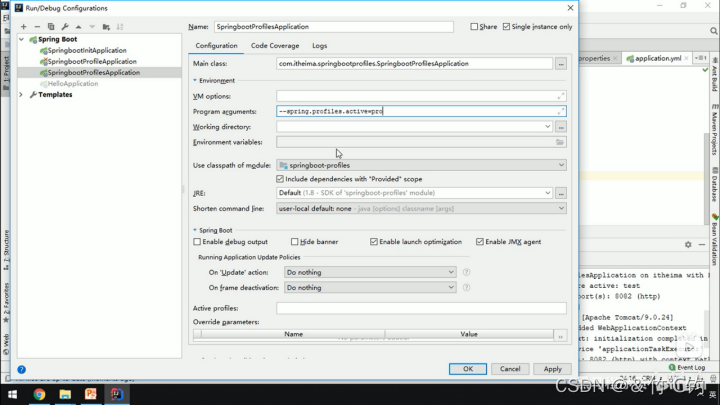Add a new run configuration with plus icon

click(x=23, y=27)
